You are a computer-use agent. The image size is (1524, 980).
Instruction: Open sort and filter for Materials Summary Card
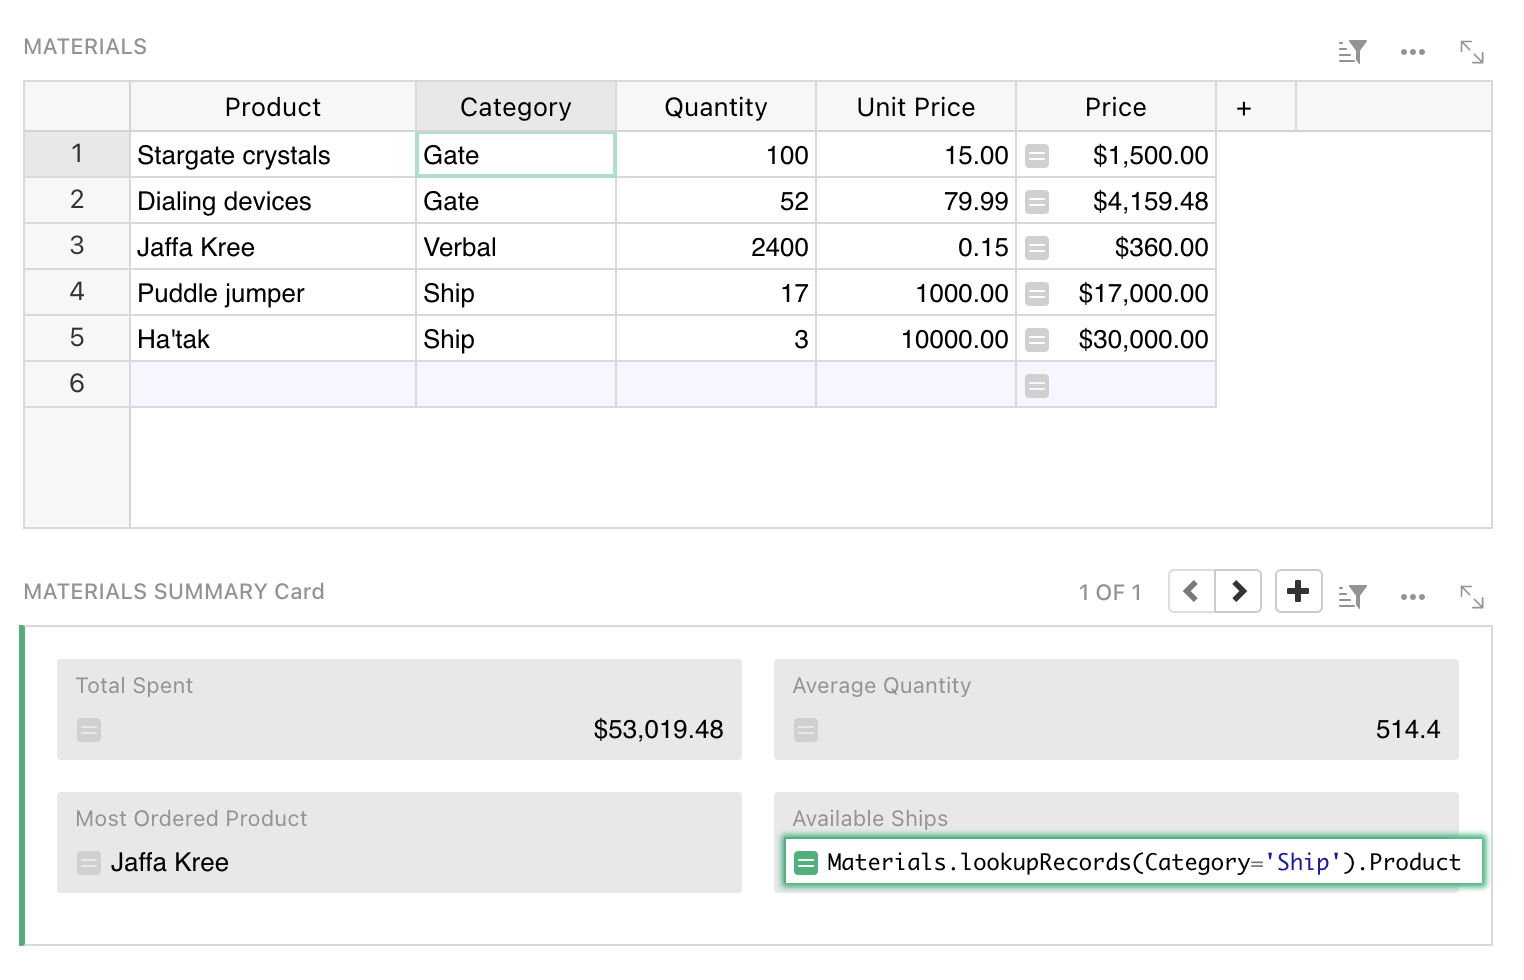pyautogui.click(x=1352, y=595)
